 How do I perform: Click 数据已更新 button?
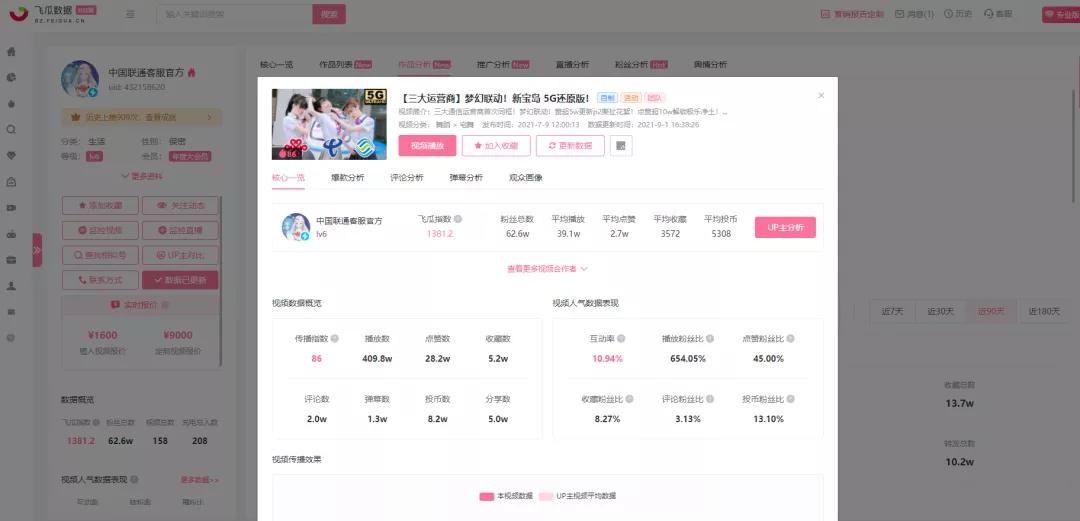(180, 280)
